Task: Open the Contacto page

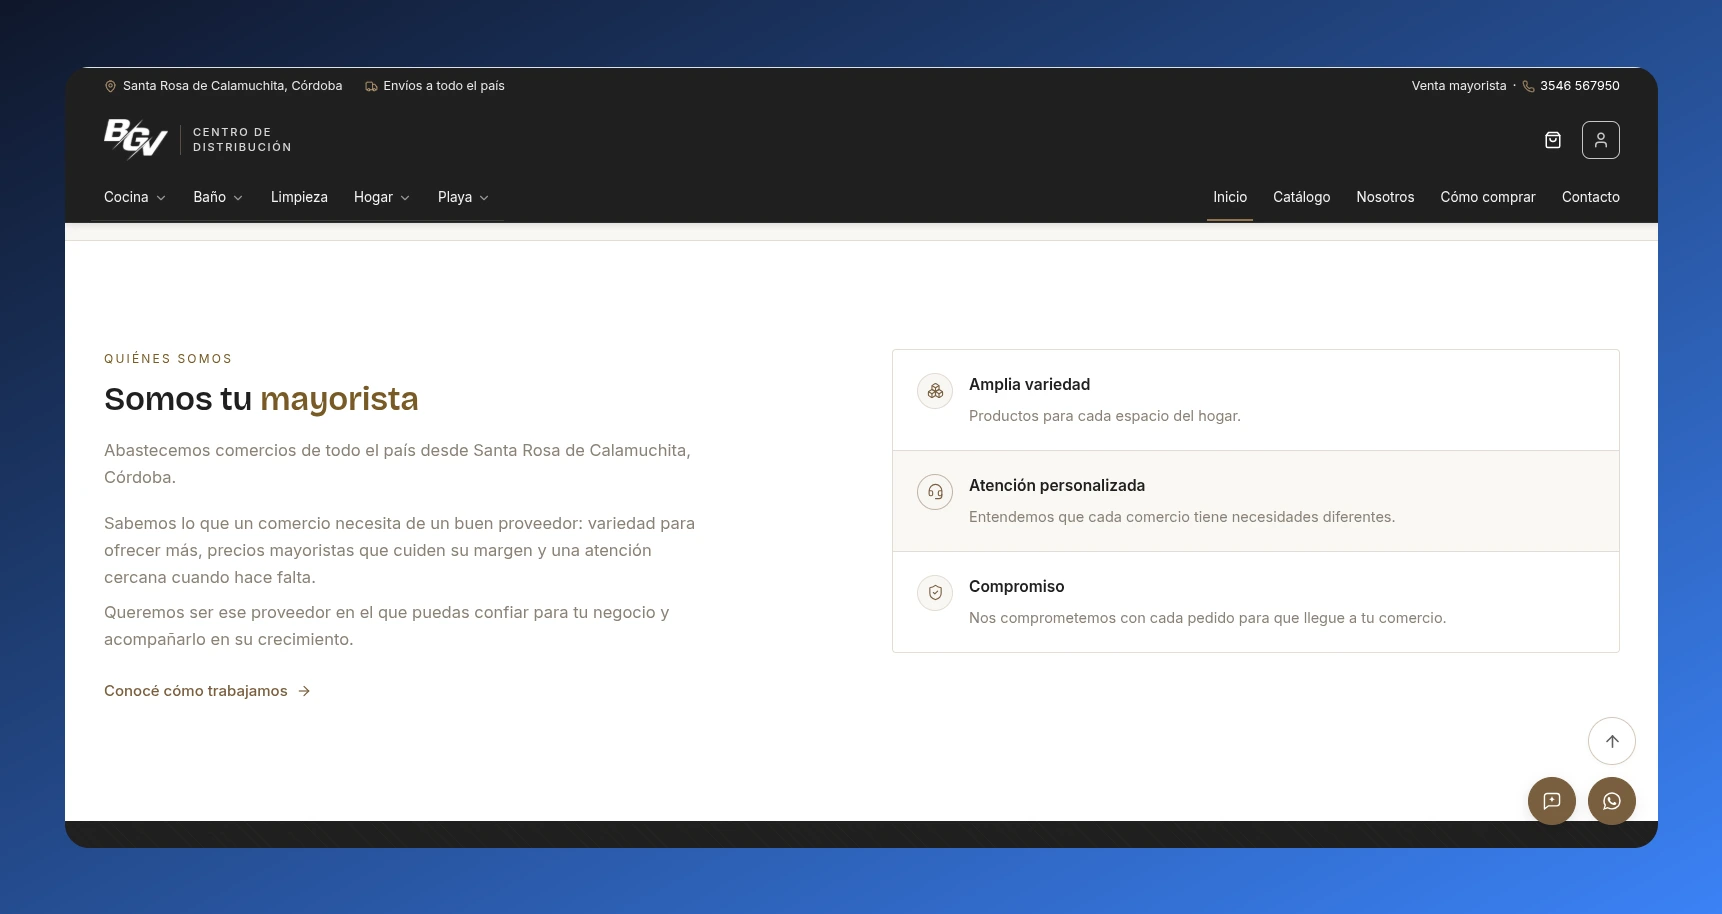Action: pos(1591,197)
